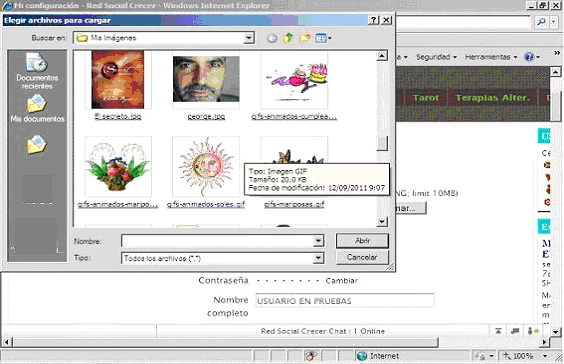Open Mis documentos in places bar

[x=37, y=109]
